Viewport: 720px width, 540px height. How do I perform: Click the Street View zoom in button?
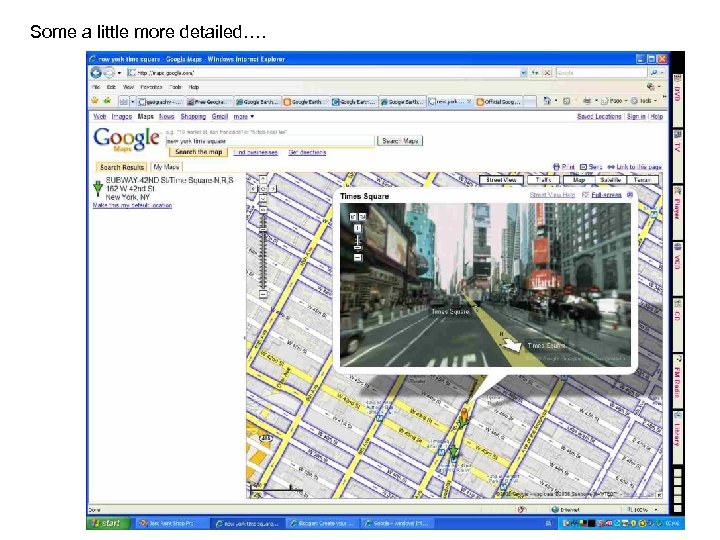pyautogui.click(x=358, y=228)
